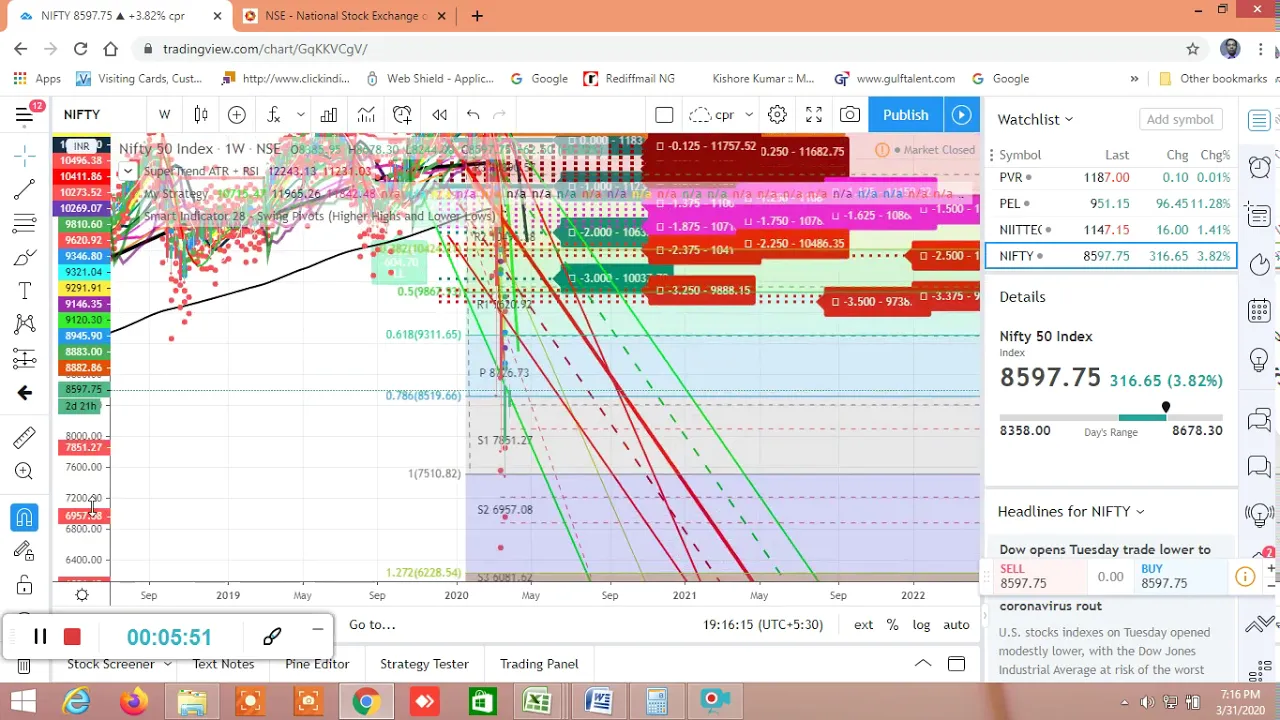
Task: Select the ruler measure tool
Action: [x=25, y=437]
